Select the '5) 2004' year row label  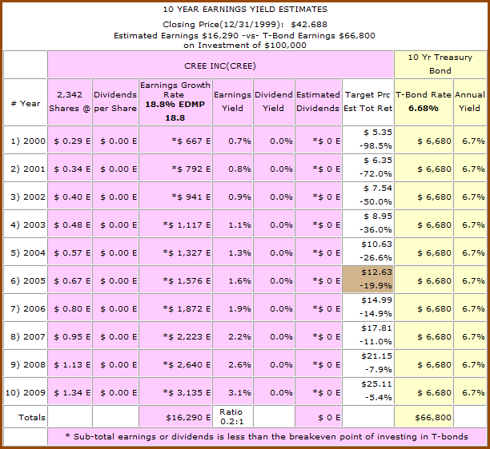(x=25, y=252)
